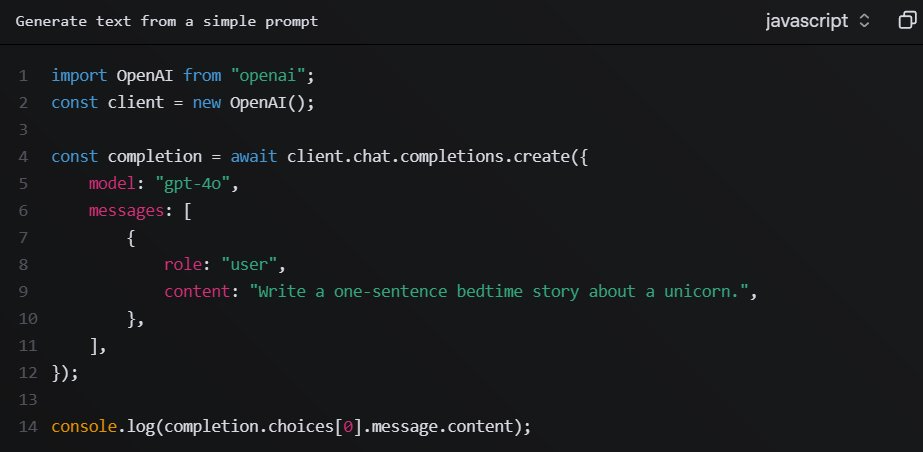Click the up-down chevron beside javascript
Image resolution: width=923 pixels, height=452 pixels.
(865, 21)
